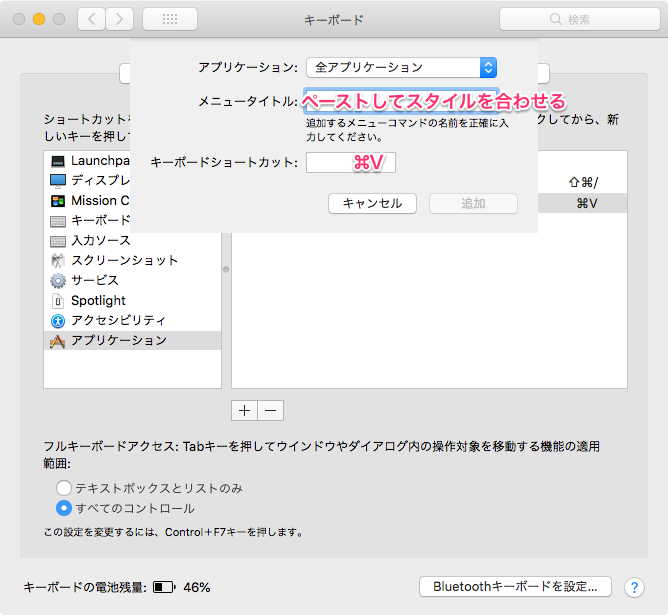
Task: Select the ディスプレイ icon in list
Action: 58,181
